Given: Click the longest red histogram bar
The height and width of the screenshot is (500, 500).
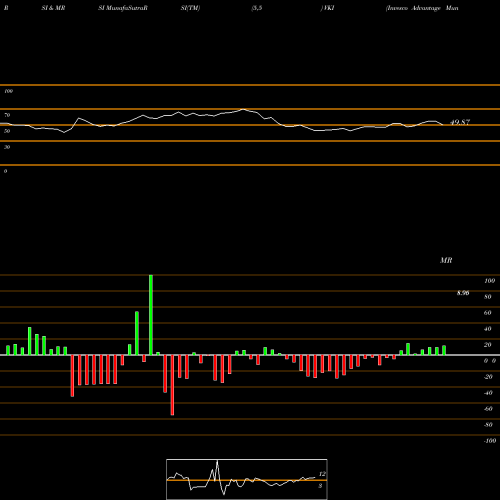Looking at the screenshot, I should (172, 385).
